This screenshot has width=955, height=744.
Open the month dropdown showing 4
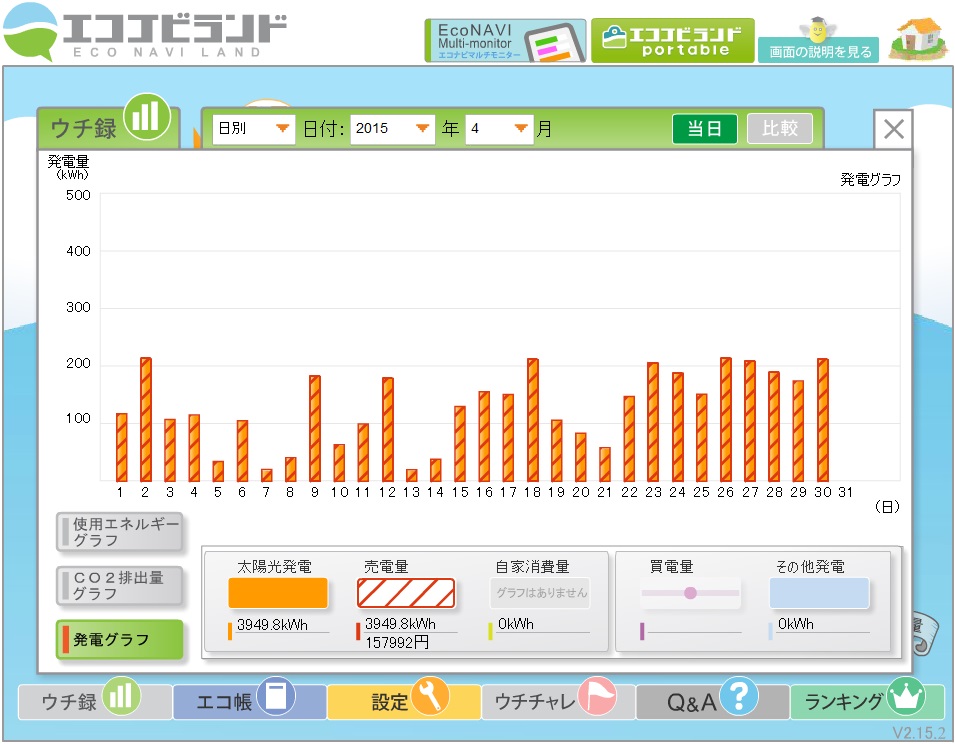[x=499, y=128]
